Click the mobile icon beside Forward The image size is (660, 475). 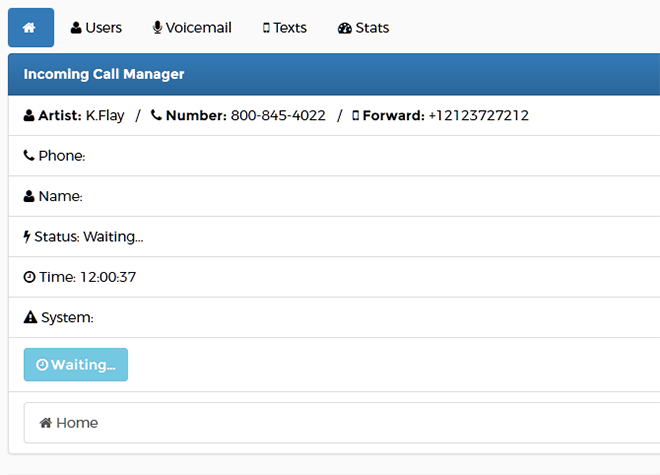[356, 115]
